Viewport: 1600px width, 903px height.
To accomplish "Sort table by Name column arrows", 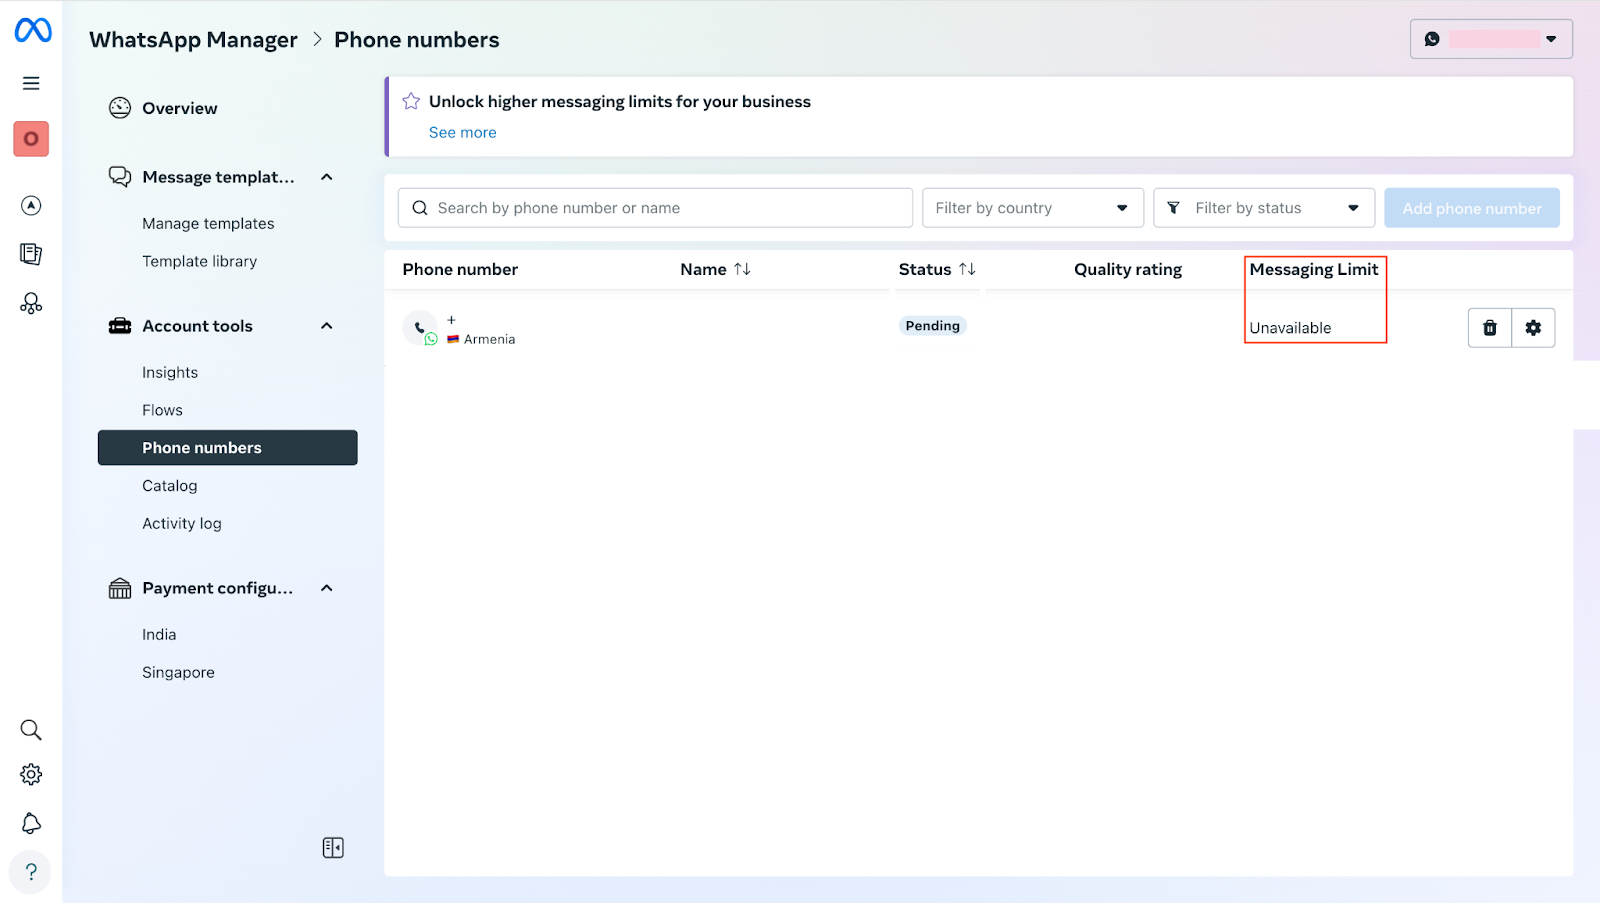I will pyautogui.click(x=742, y=269).
